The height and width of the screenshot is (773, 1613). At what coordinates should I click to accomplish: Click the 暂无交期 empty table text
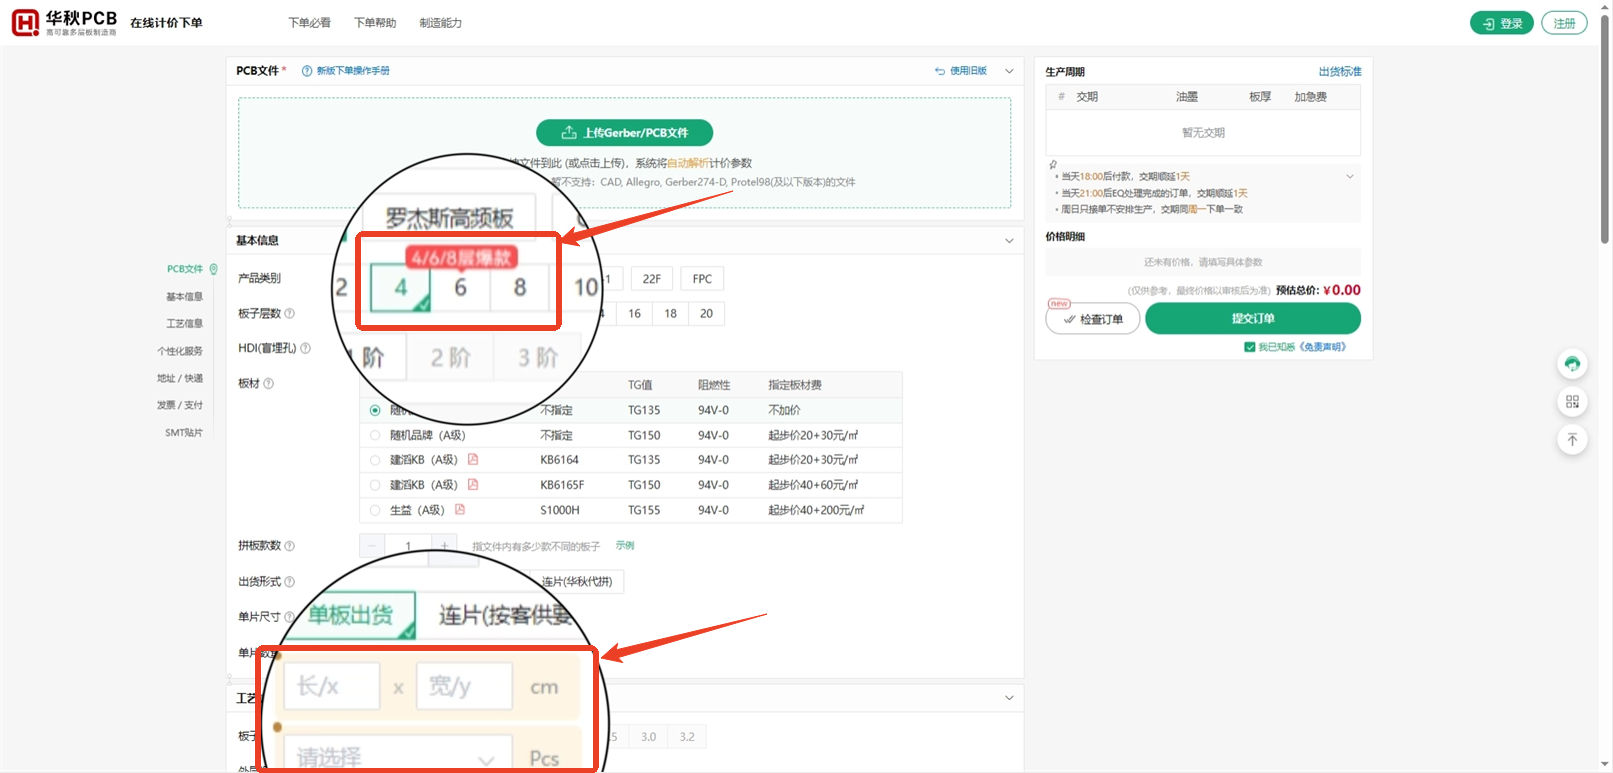(x=1203, y=133)
